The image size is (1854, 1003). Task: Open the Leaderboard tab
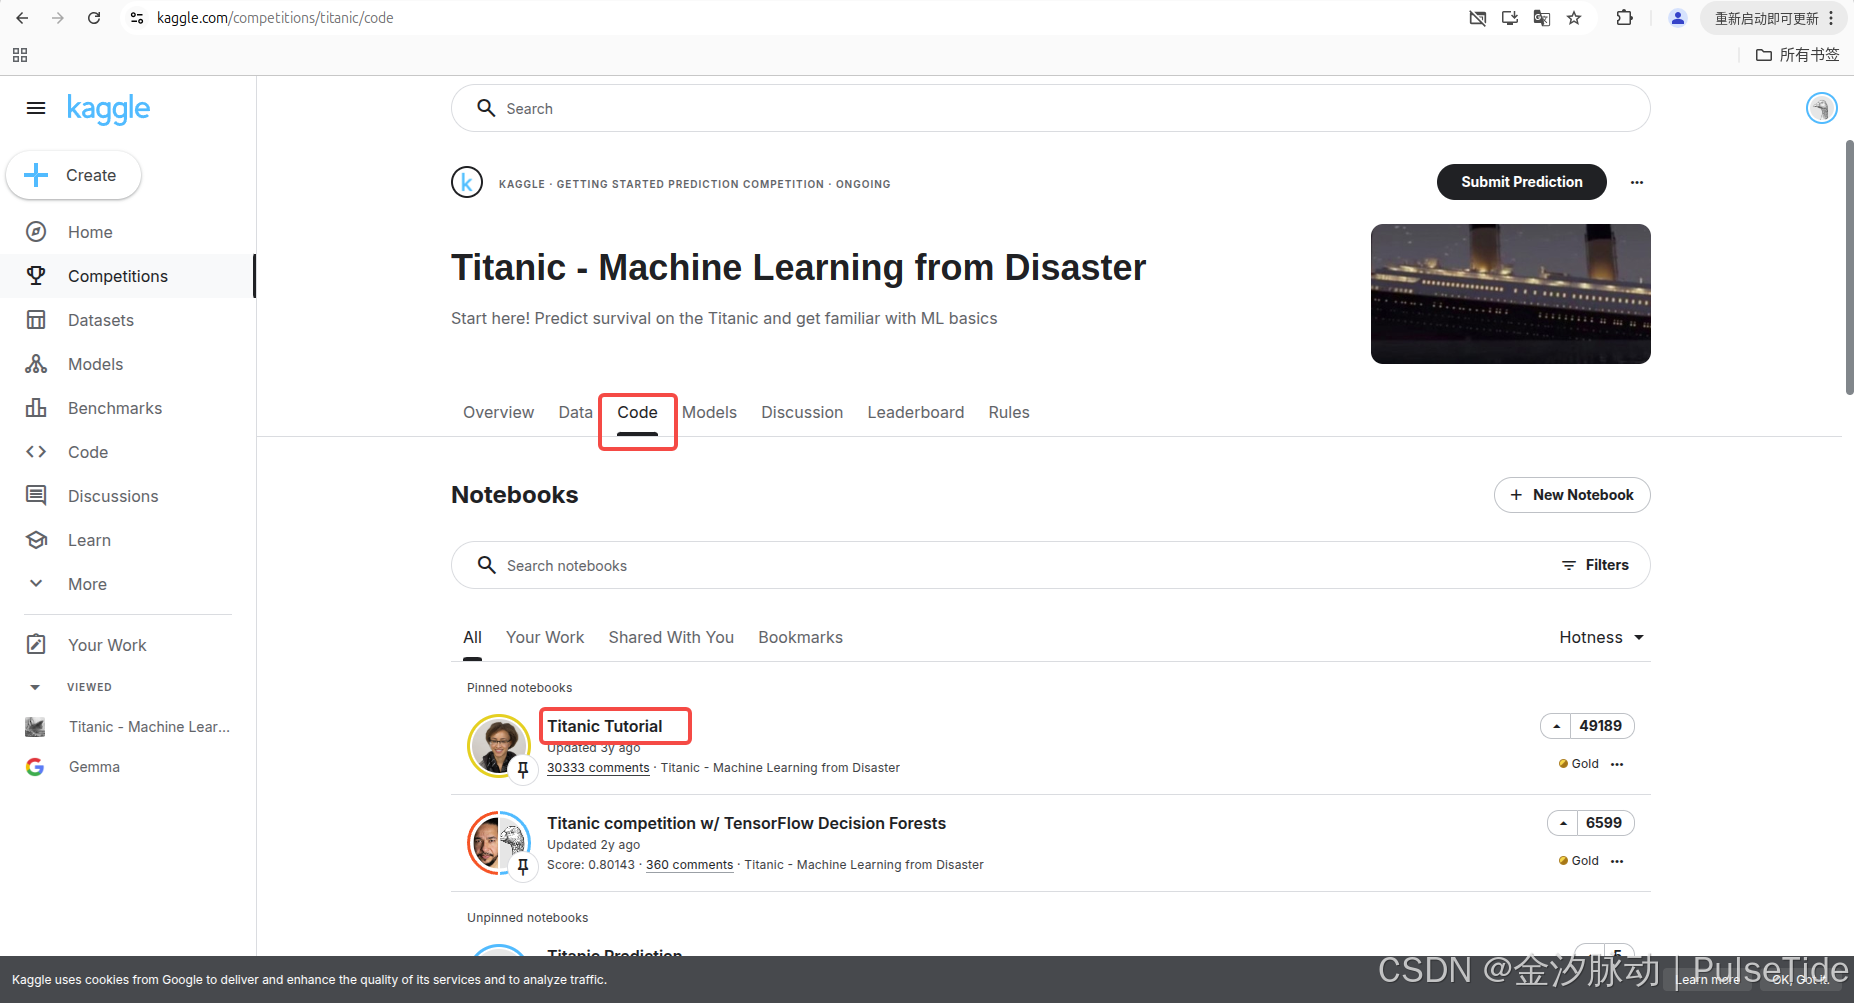(x=916, y=412)
